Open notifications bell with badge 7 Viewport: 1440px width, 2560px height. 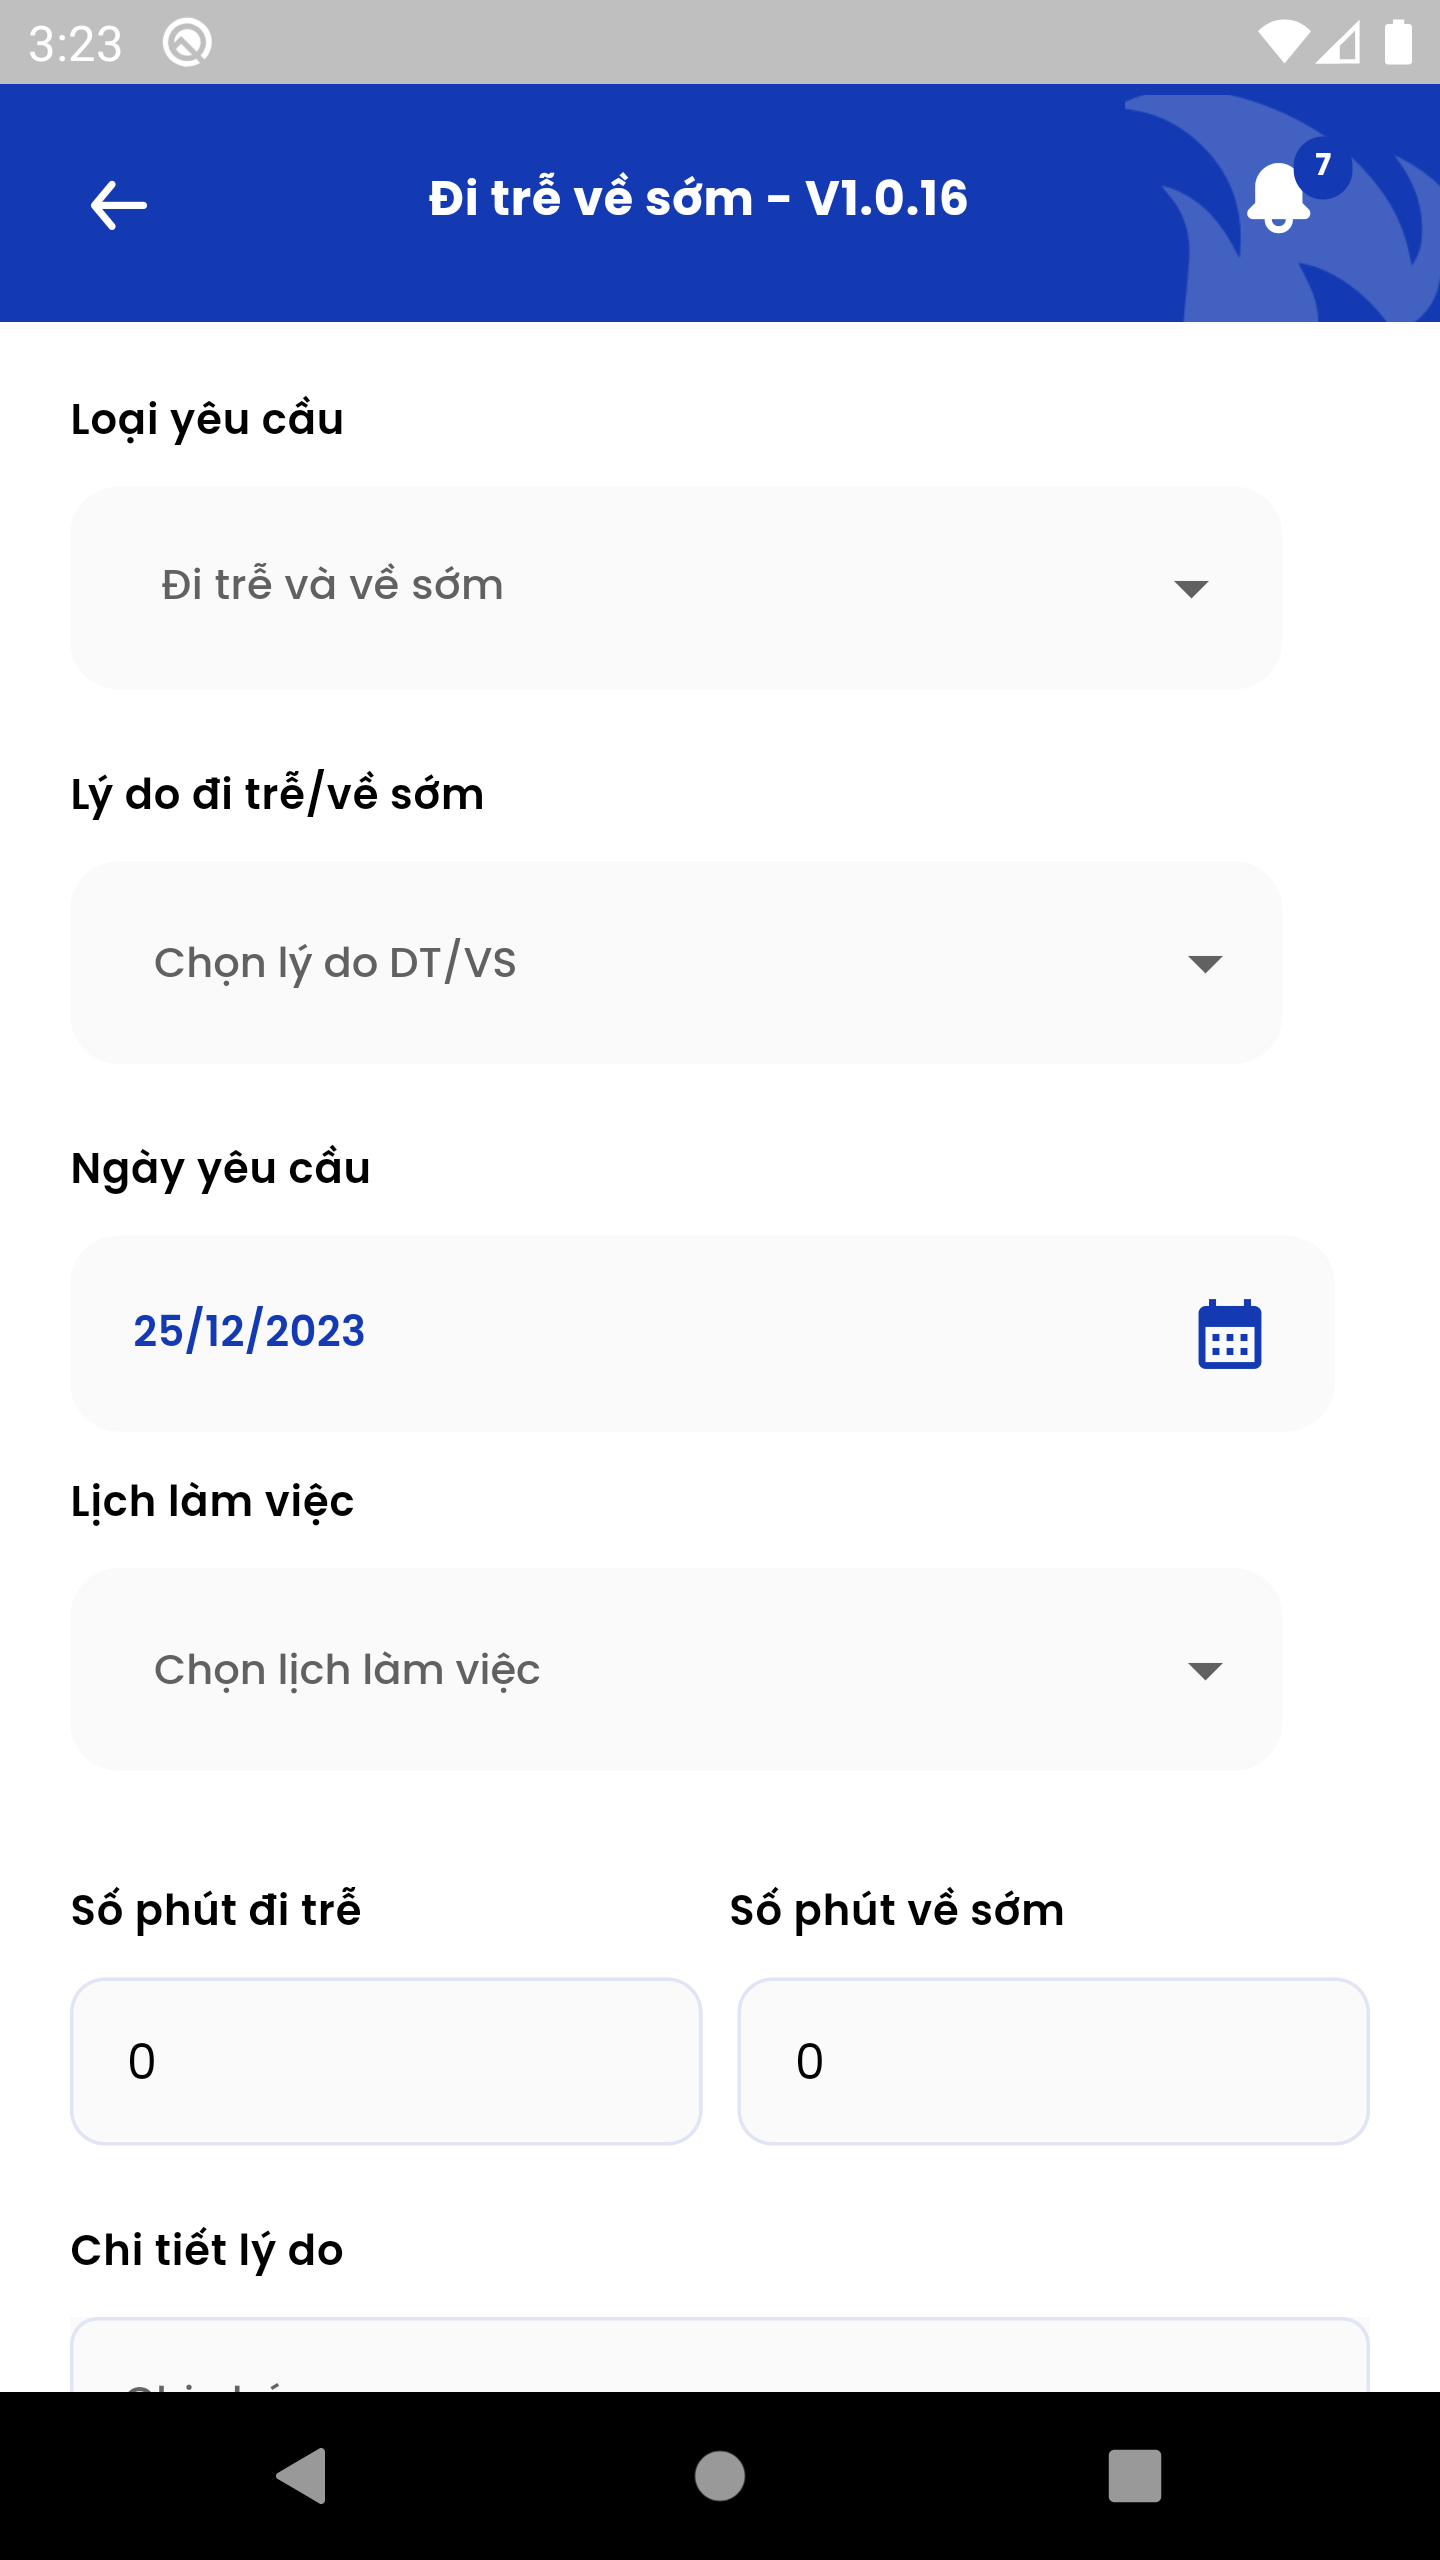(x=1278, y=198)
